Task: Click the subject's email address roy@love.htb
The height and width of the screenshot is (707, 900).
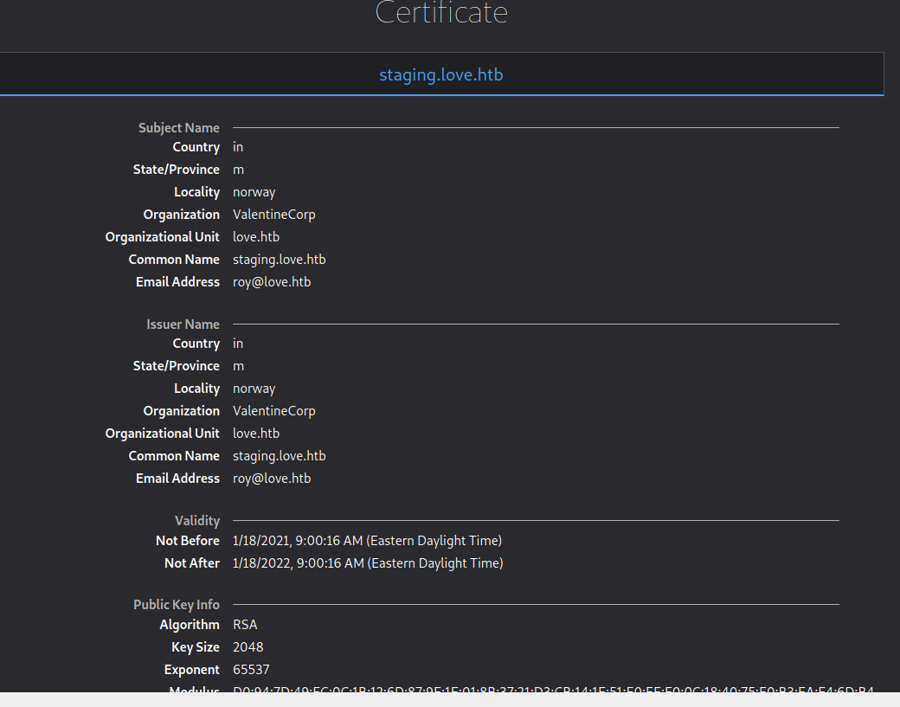Action: 272,282
